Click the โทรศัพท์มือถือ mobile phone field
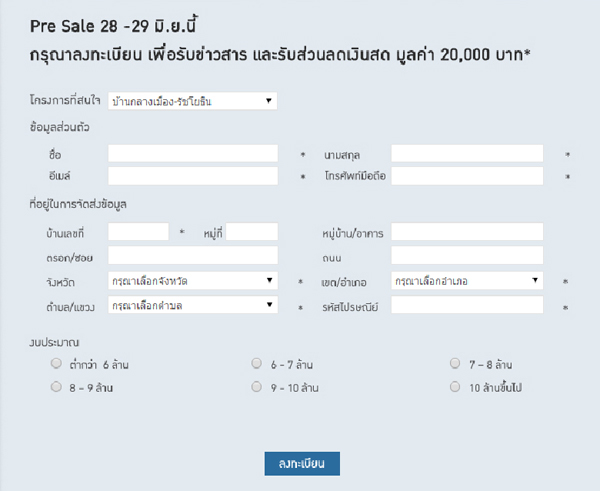This screenshot has width=600, height=491. pos(467,176)
